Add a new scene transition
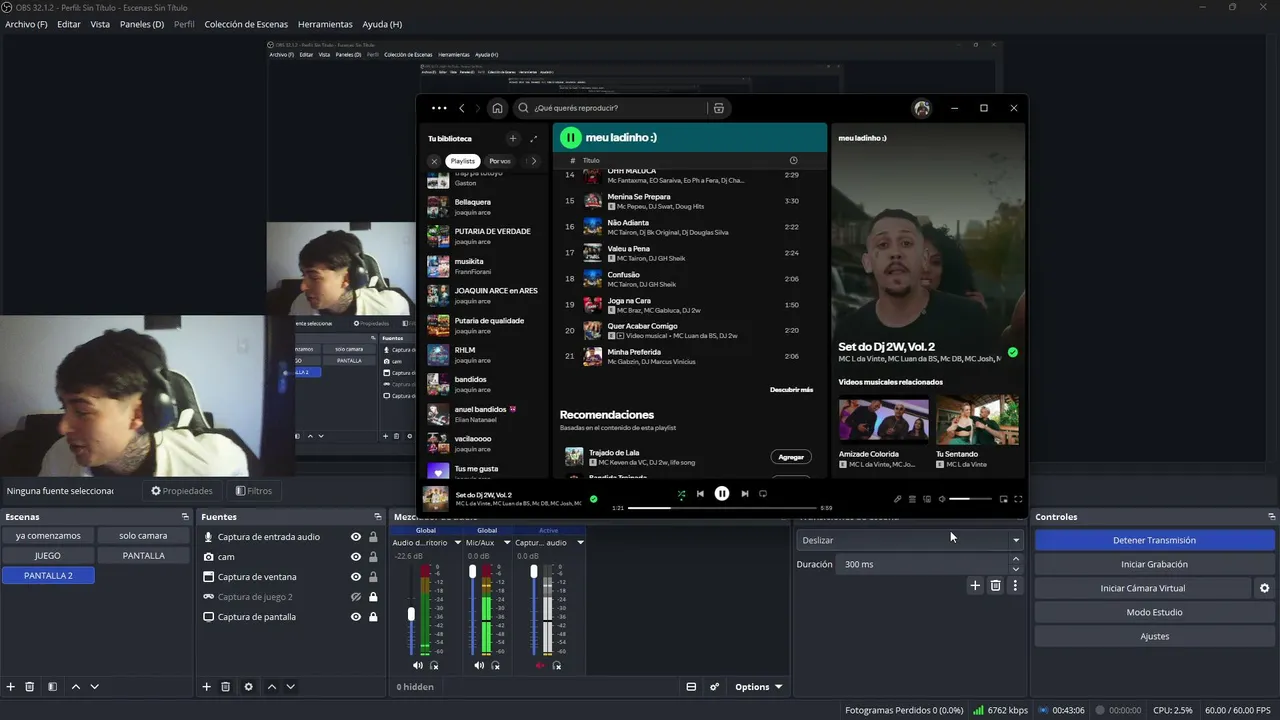This screenshot has width=1280, height=720. coord(975,586)
